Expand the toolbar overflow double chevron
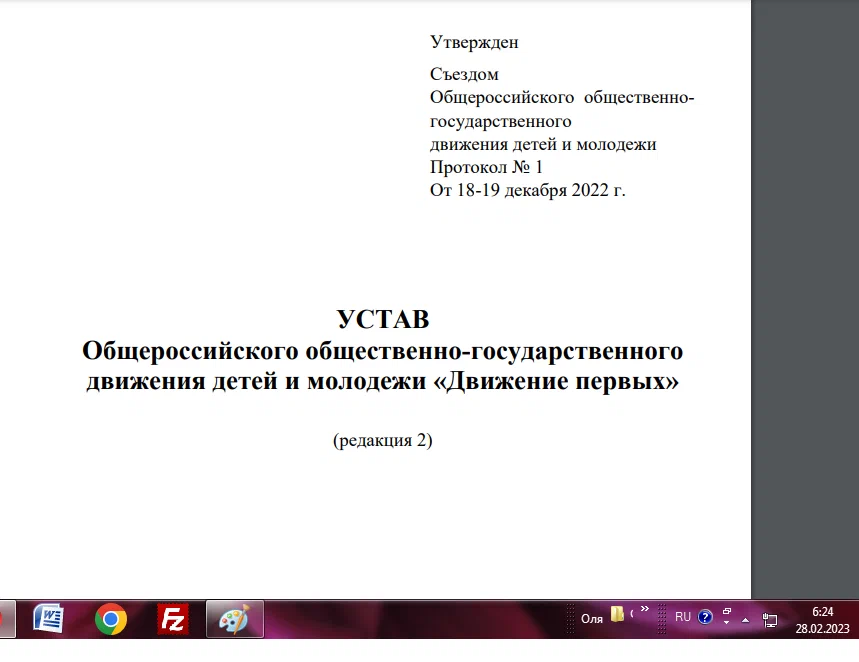Viewport: 859px width, 662px height. [645, 608]
